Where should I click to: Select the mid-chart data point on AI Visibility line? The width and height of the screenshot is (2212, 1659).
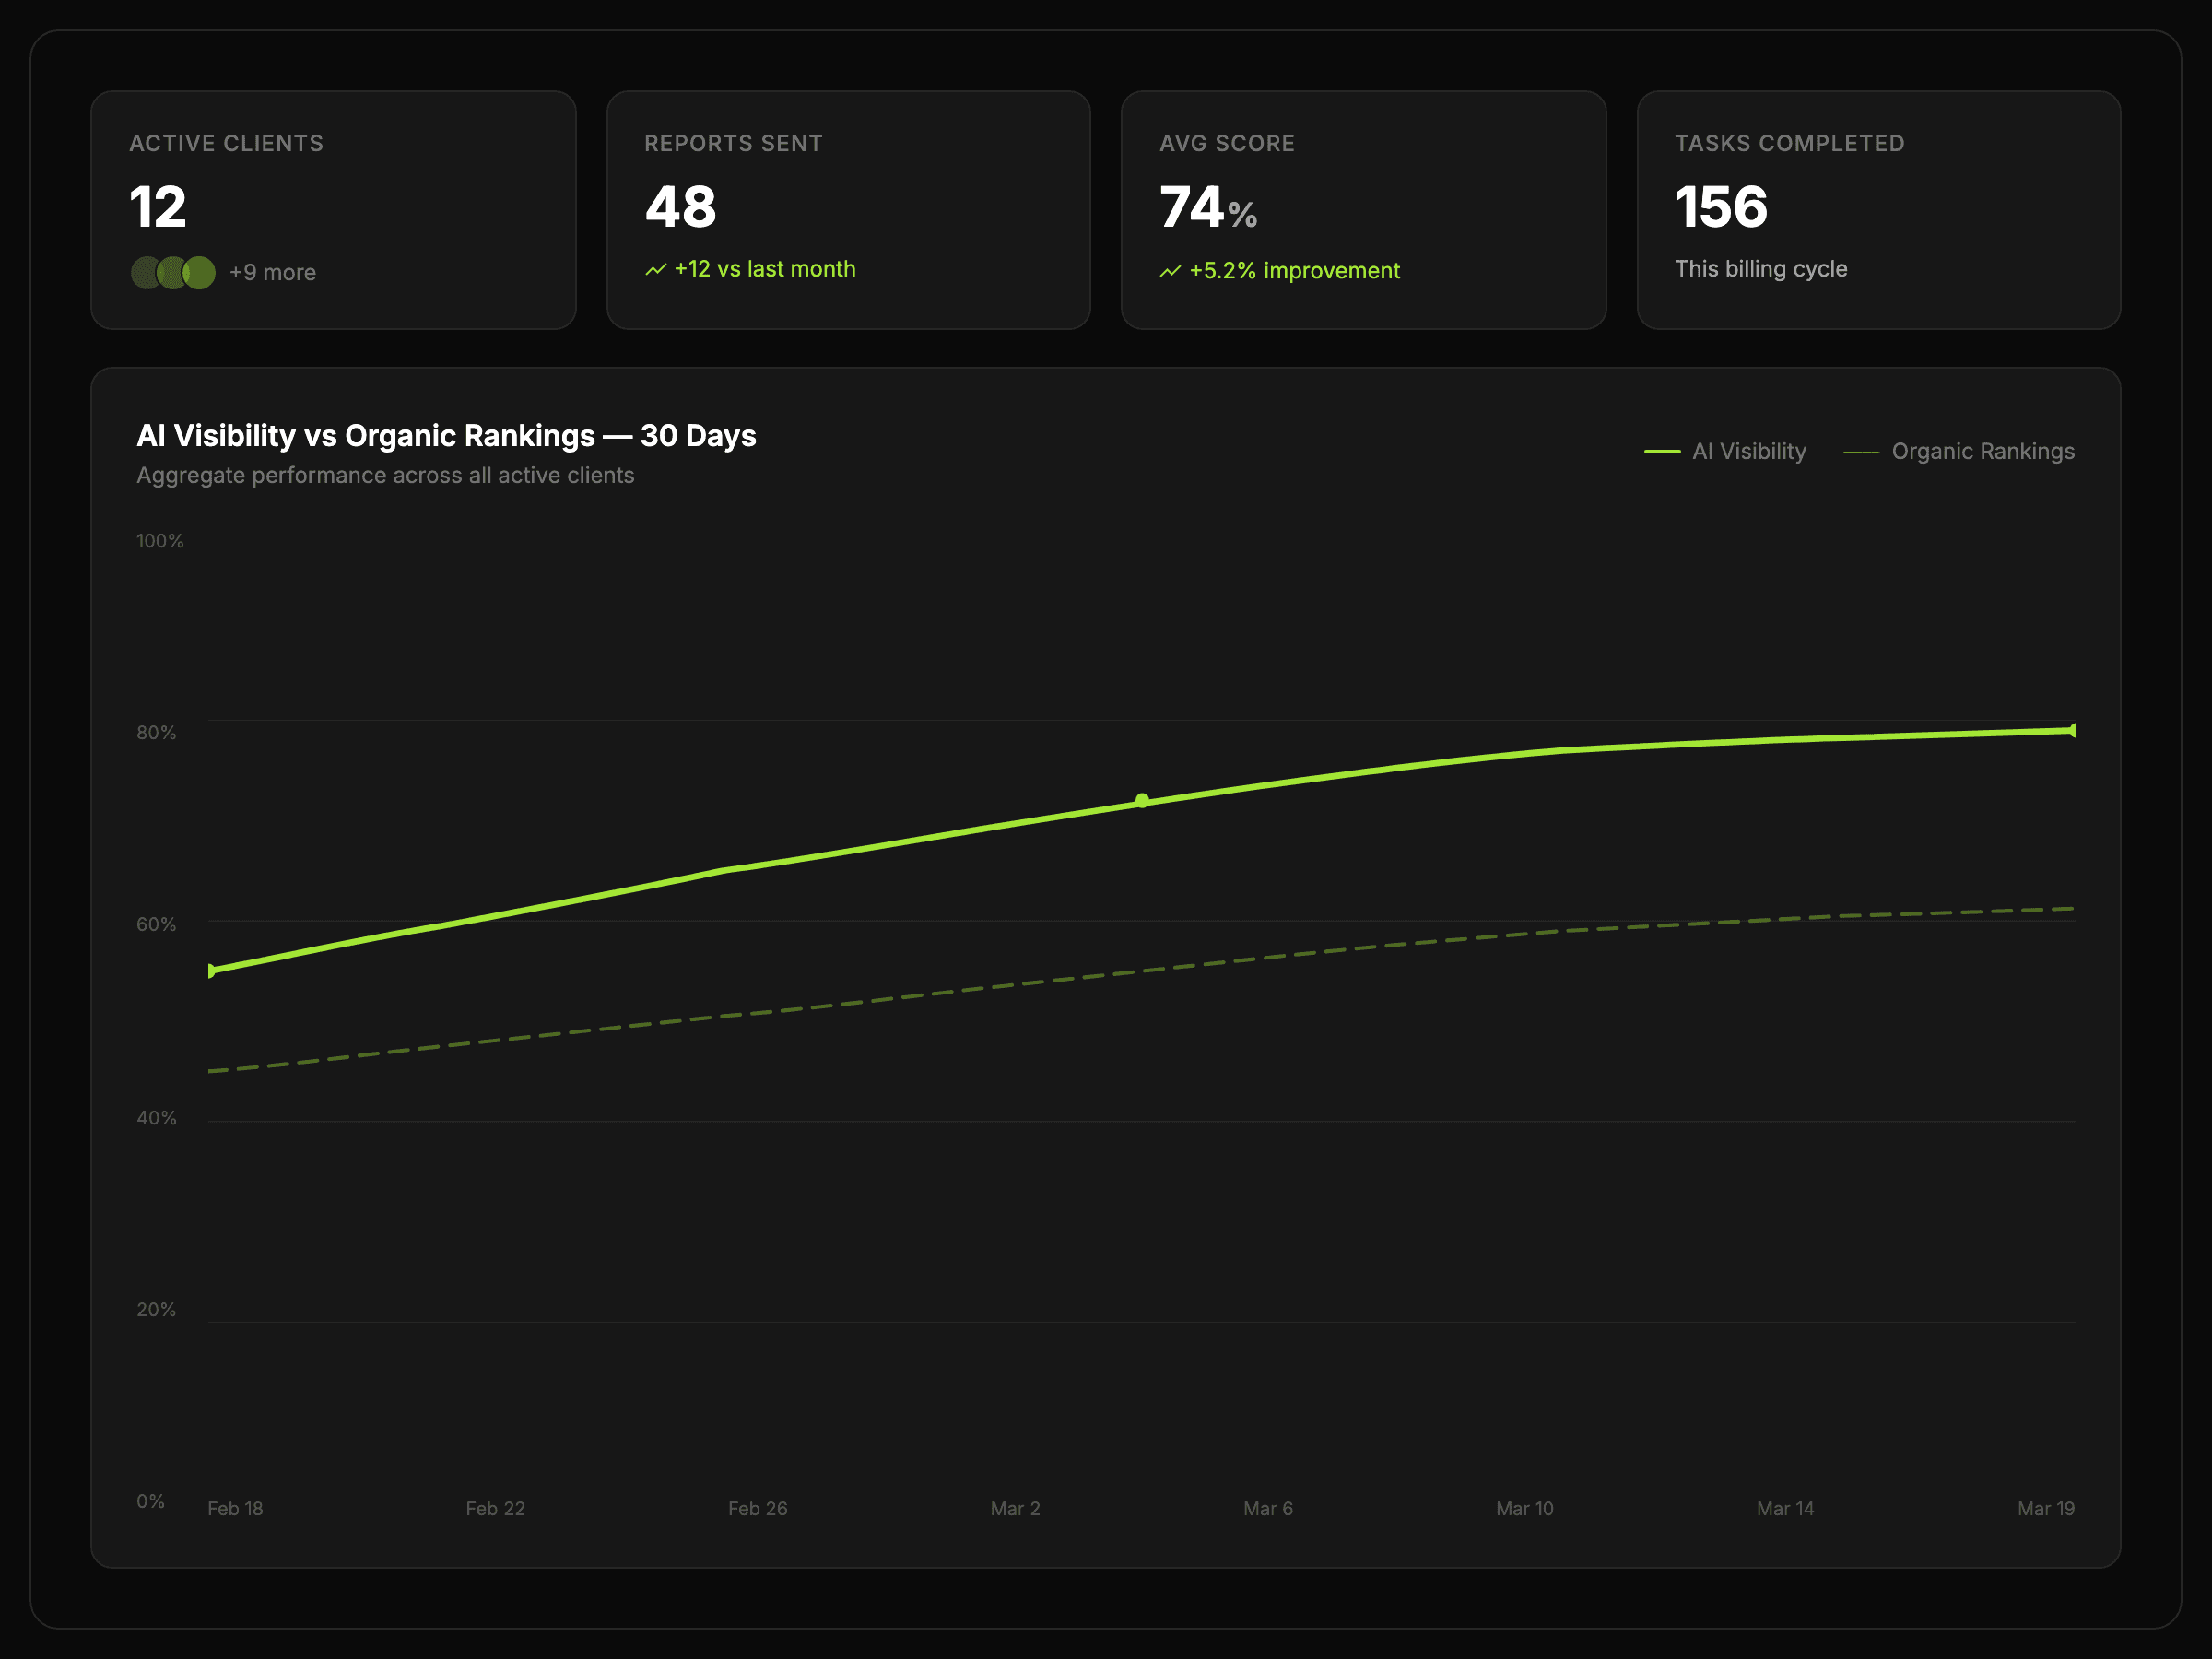[x=1141, y=801]
